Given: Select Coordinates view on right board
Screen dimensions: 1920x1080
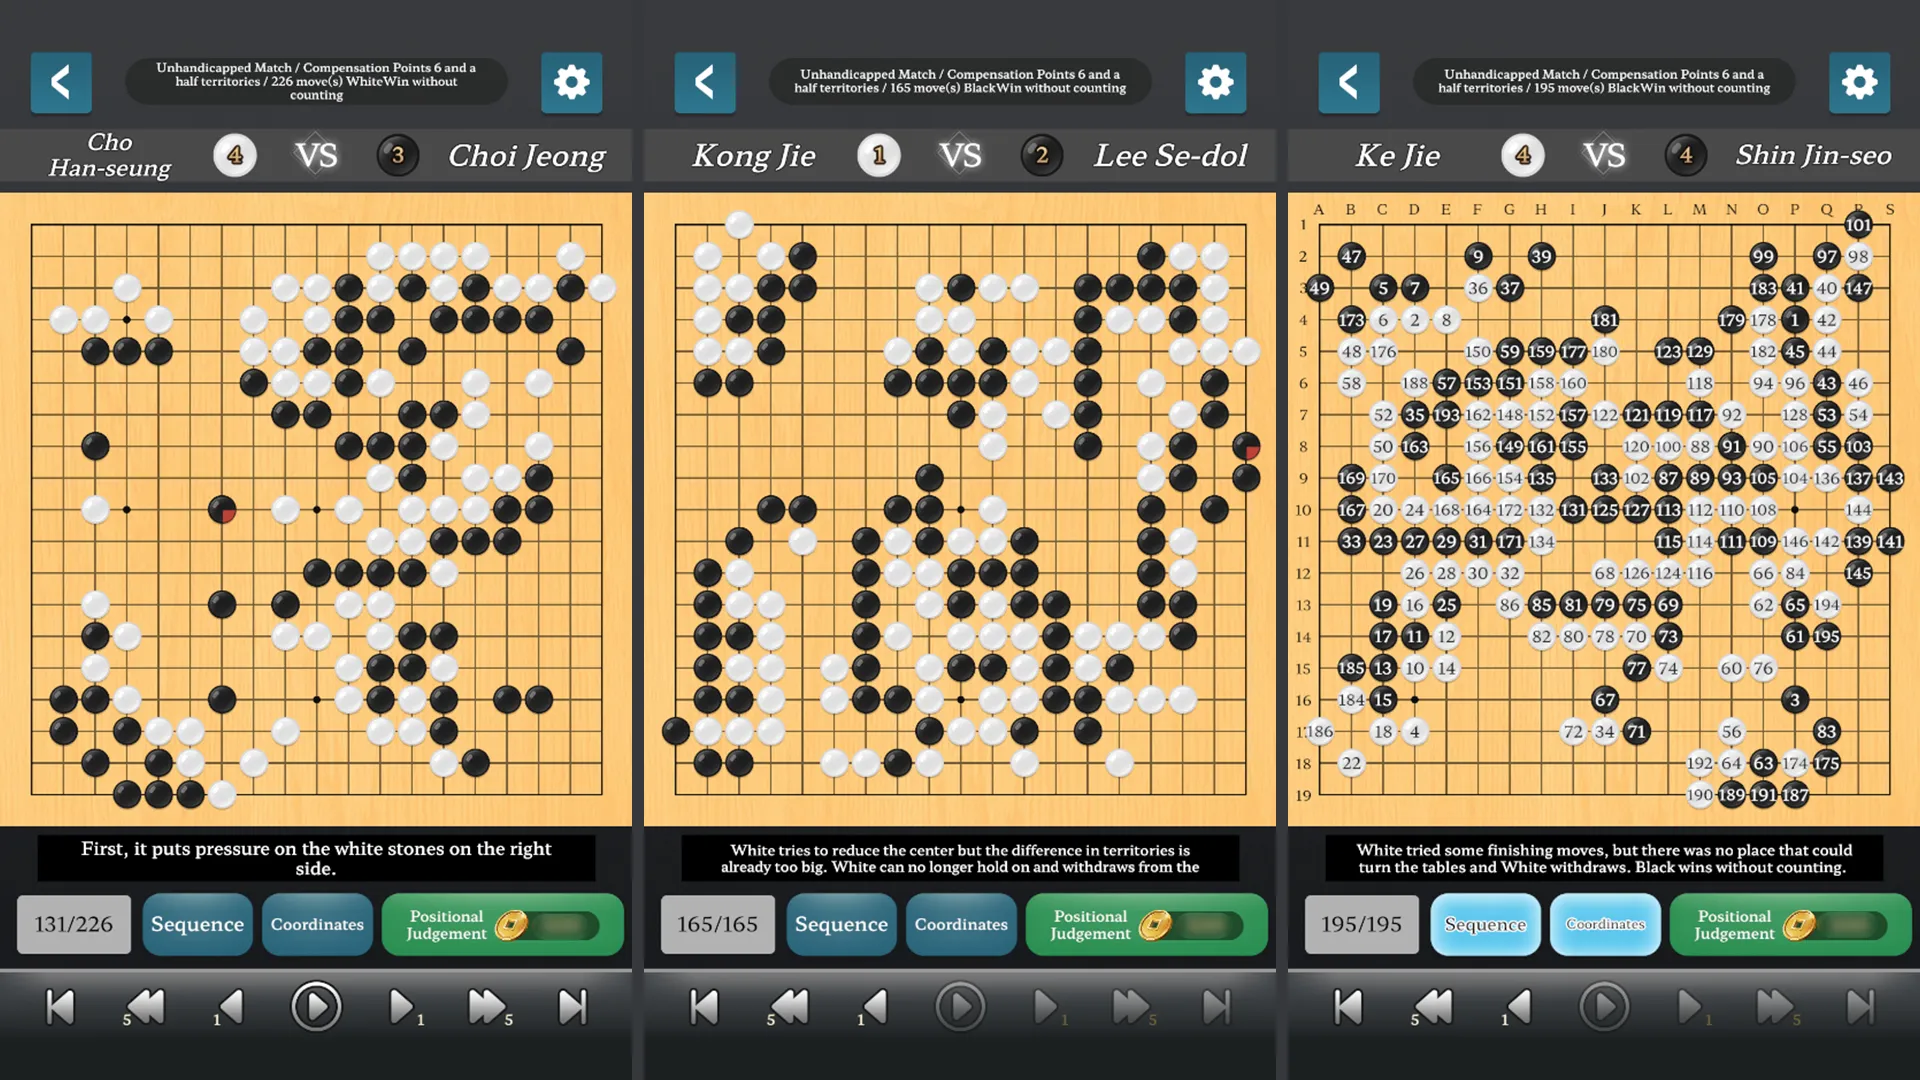Looking at the screenshot, I should [x=1605, y=924].
